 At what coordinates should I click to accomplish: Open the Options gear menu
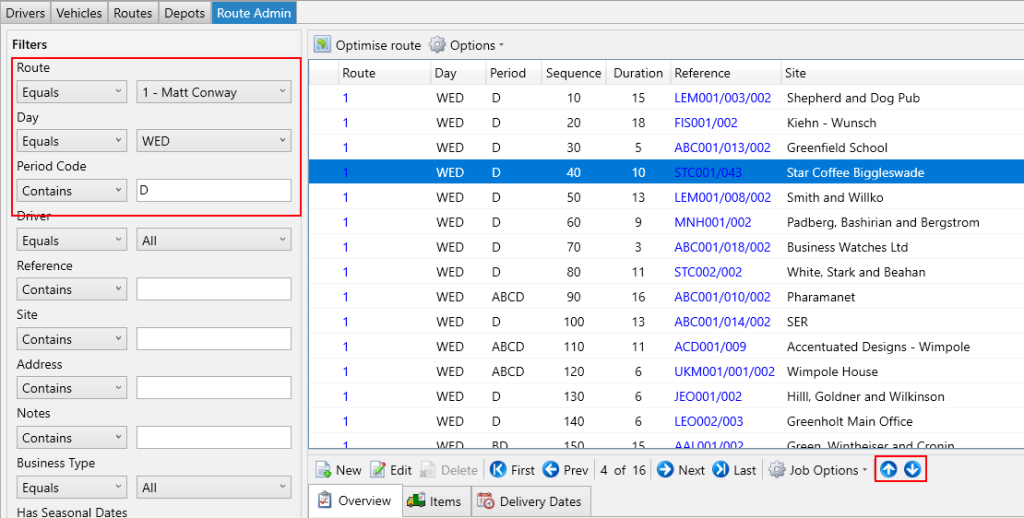438,45
